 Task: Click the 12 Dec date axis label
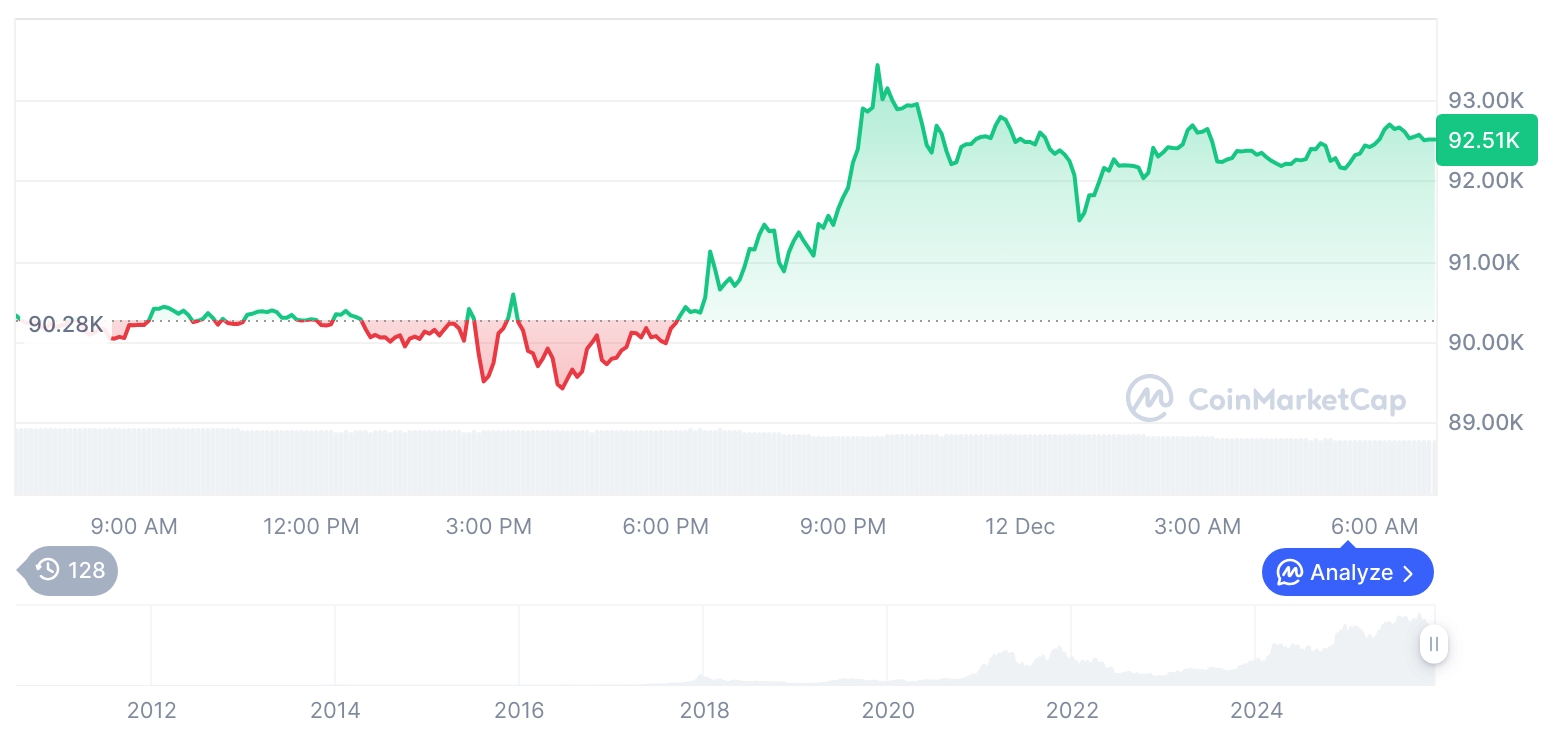[1020, 527]
